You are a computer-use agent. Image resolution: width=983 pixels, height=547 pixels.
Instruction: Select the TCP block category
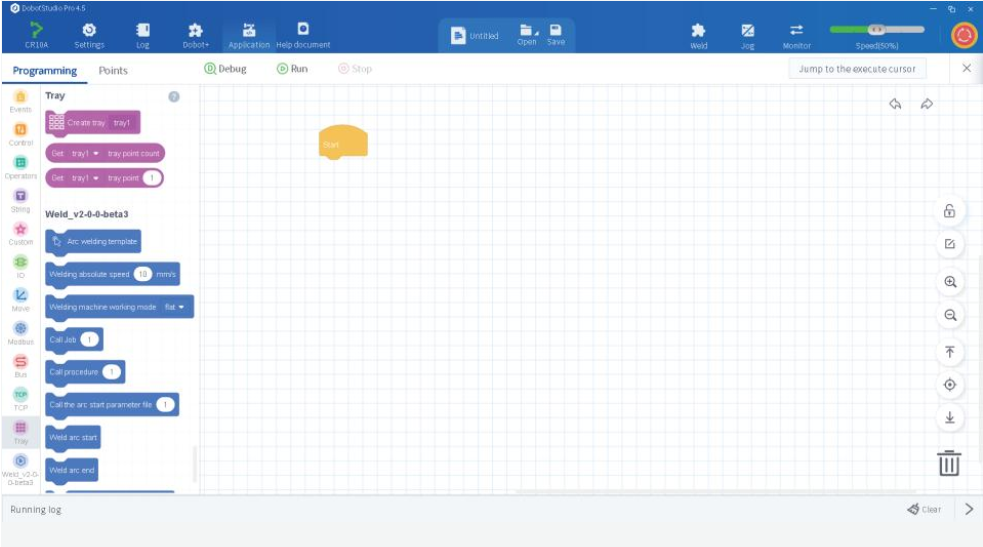(x=21, y=399)
